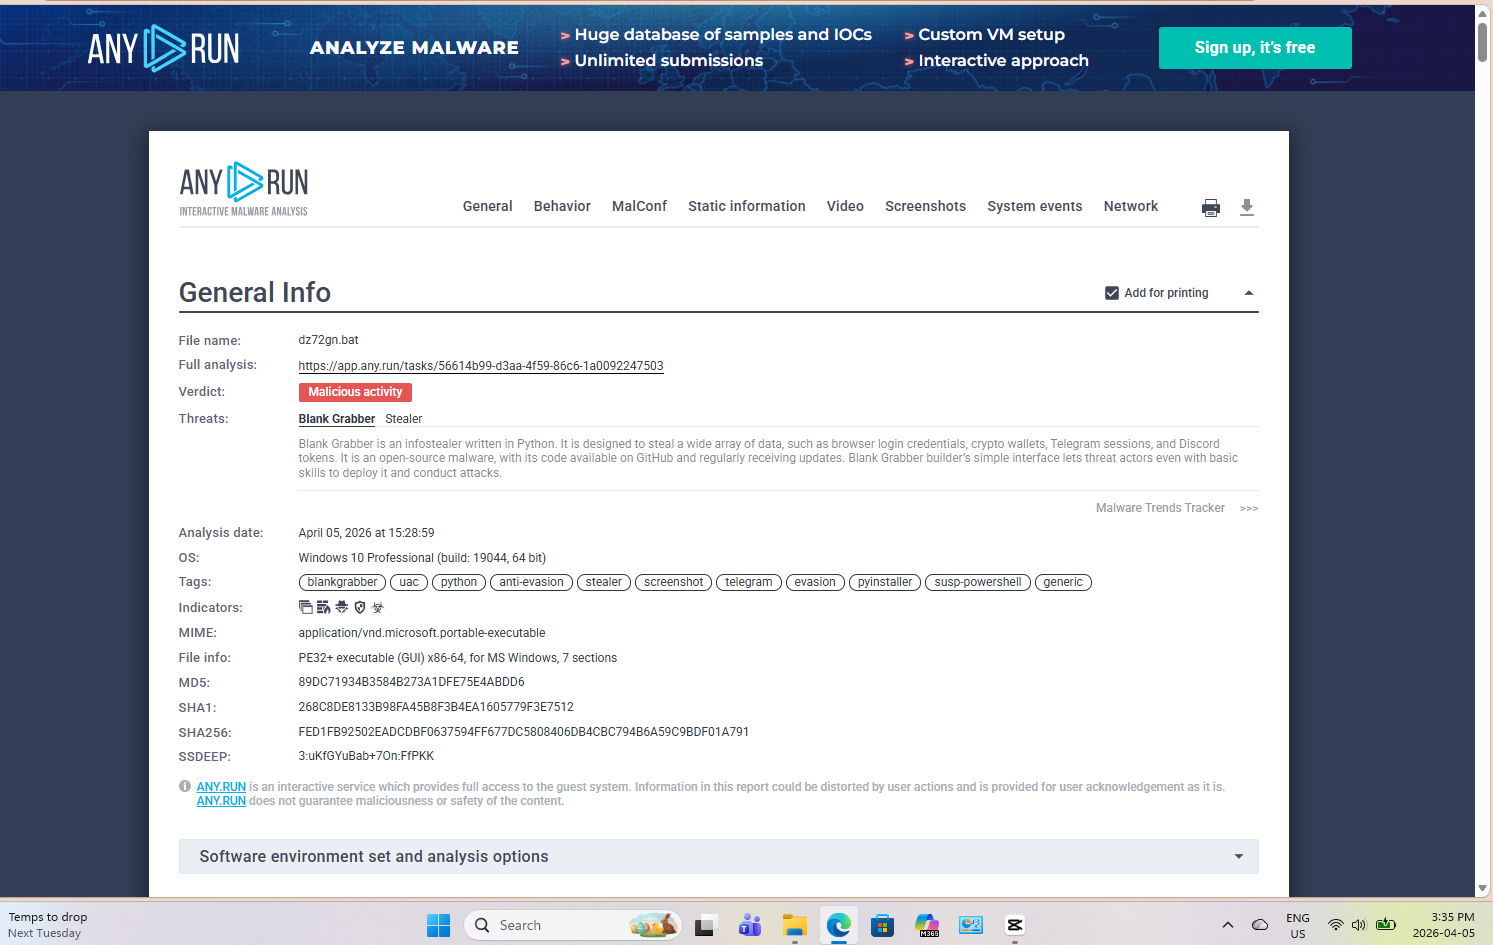
Task: Click the ENG US language indicator
Action: point(1298,925)
